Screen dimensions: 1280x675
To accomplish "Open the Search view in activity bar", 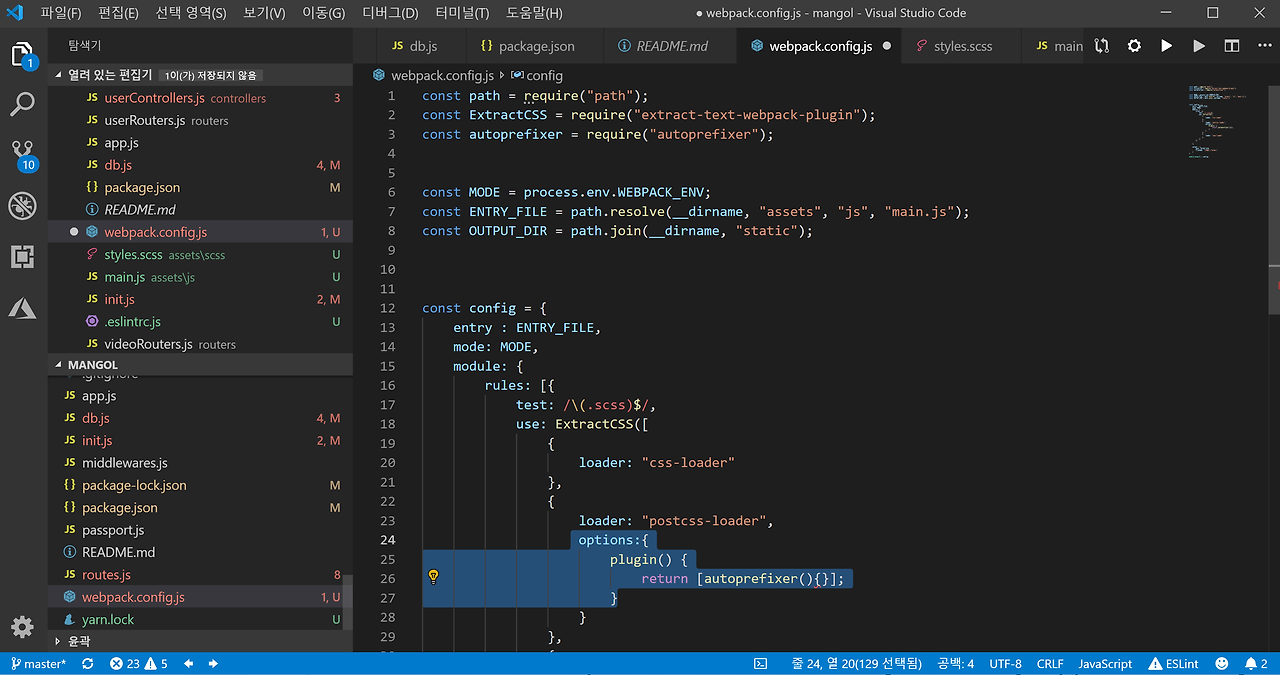I will point(22,103).
